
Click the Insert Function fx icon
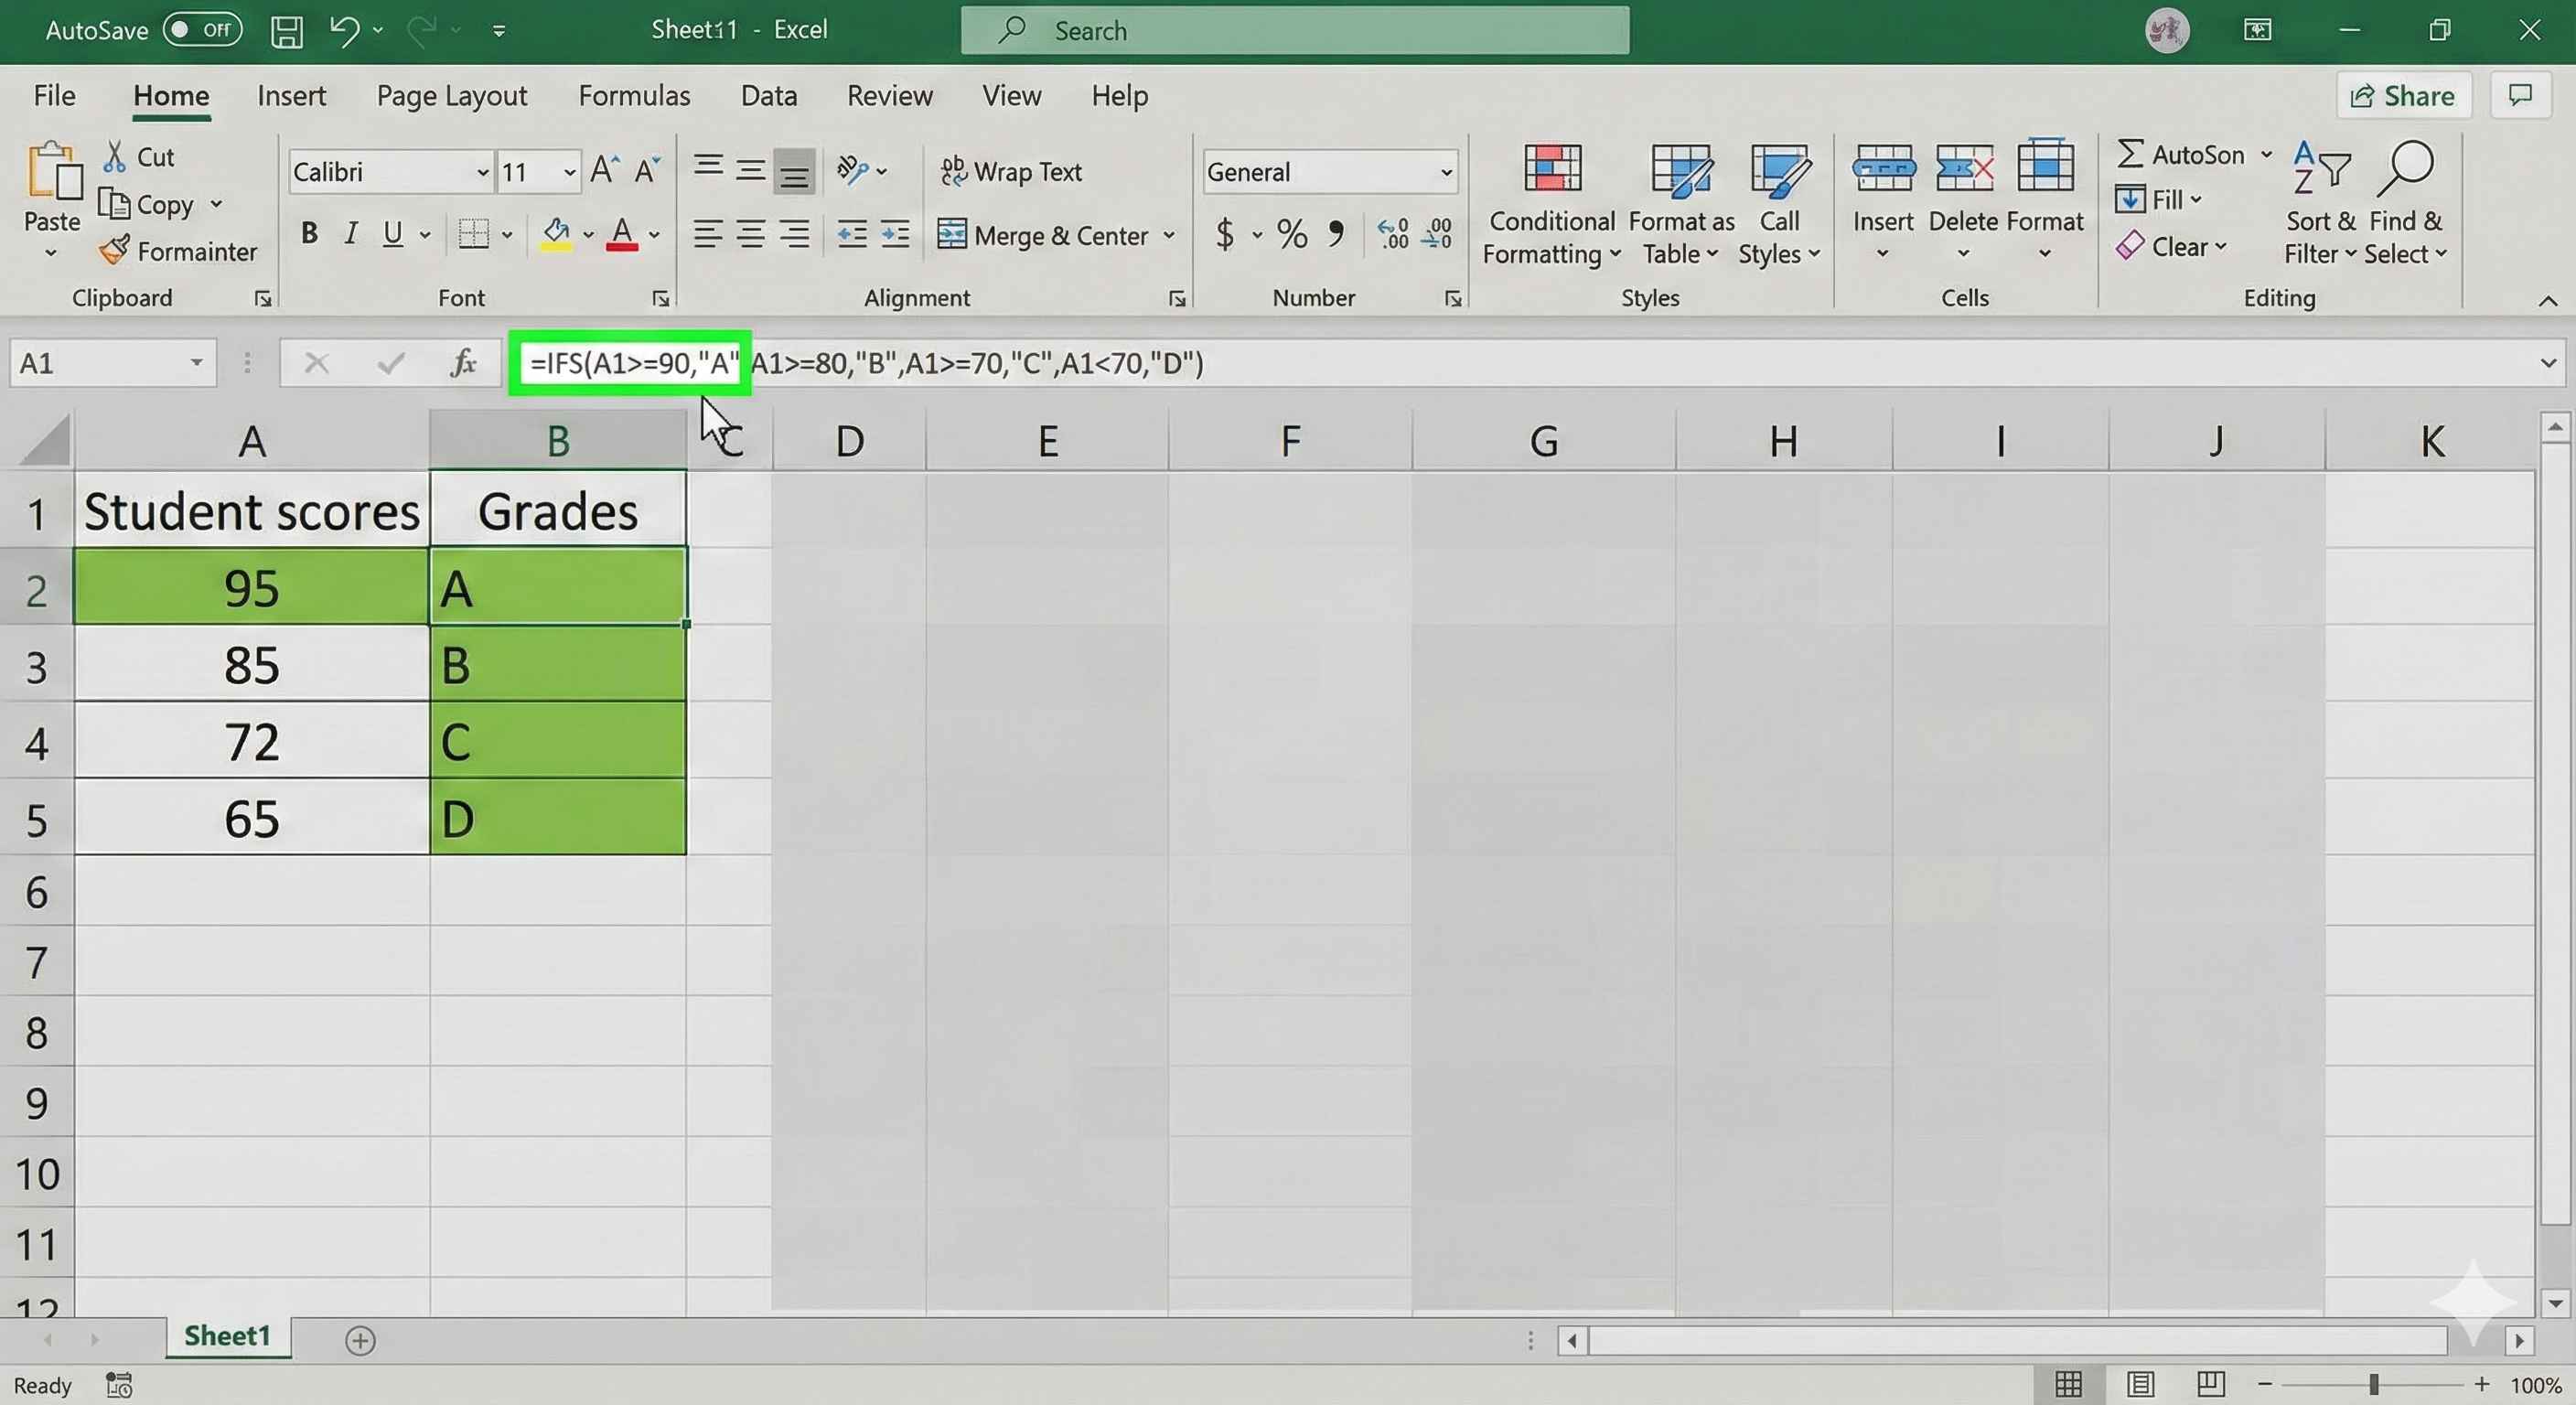tap(463, 363)
